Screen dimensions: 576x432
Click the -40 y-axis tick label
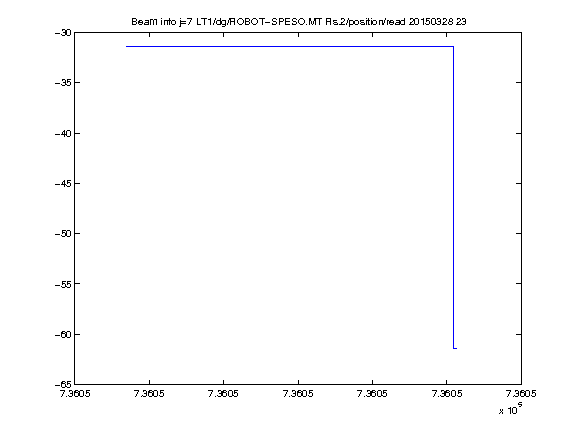click(x=63, y=133)
